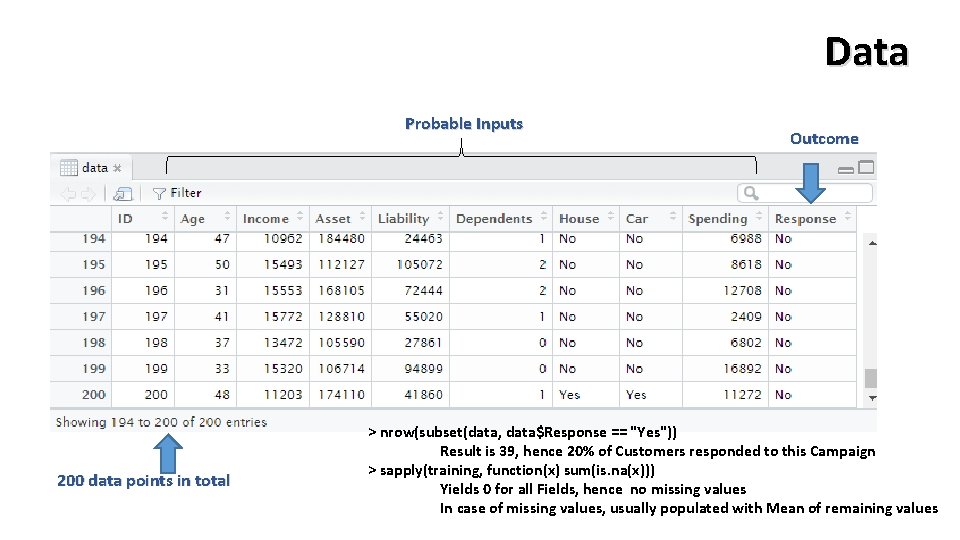This screenshot has height=540, width=960.
Task: Select the data tab
Action: tap(91, 168)
